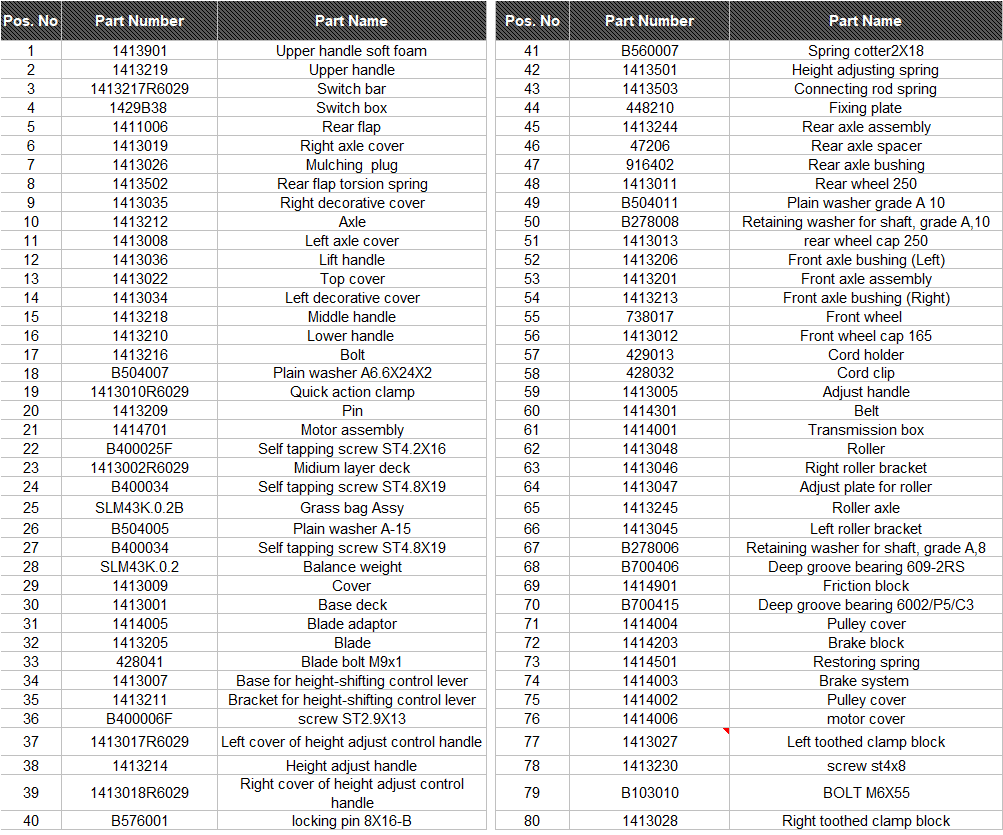Click the right Part Name column header
Image resolution: width=1003 pixels, height=835 pixels.
coord(865,20)
